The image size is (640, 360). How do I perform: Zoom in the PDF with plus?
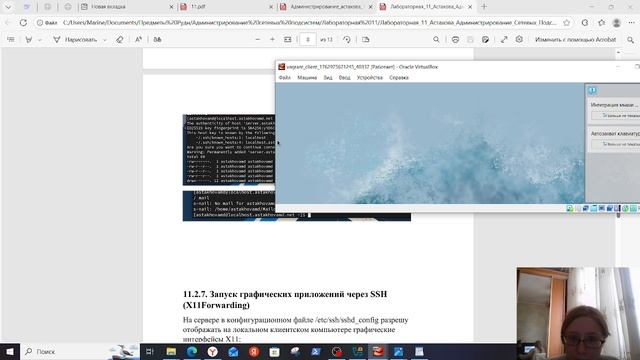272,40
